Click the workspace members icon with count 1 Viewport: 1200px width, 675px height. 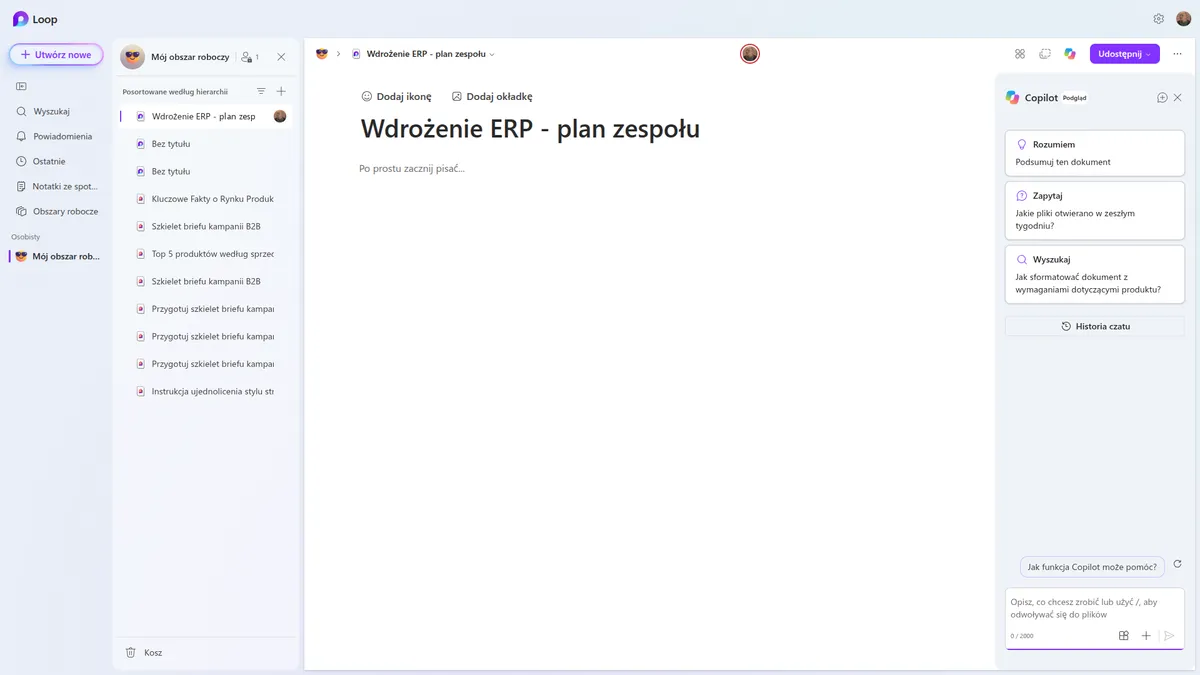click(250, 57)
